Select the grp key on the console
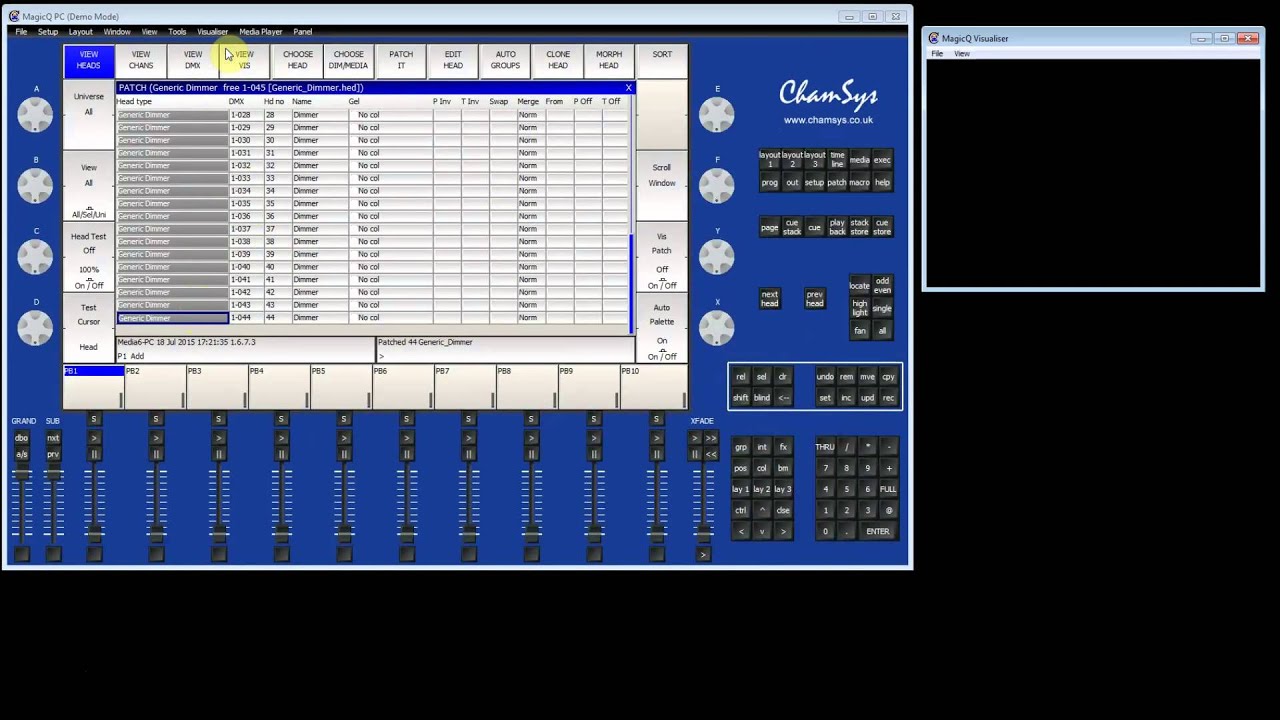 point(740,447)
